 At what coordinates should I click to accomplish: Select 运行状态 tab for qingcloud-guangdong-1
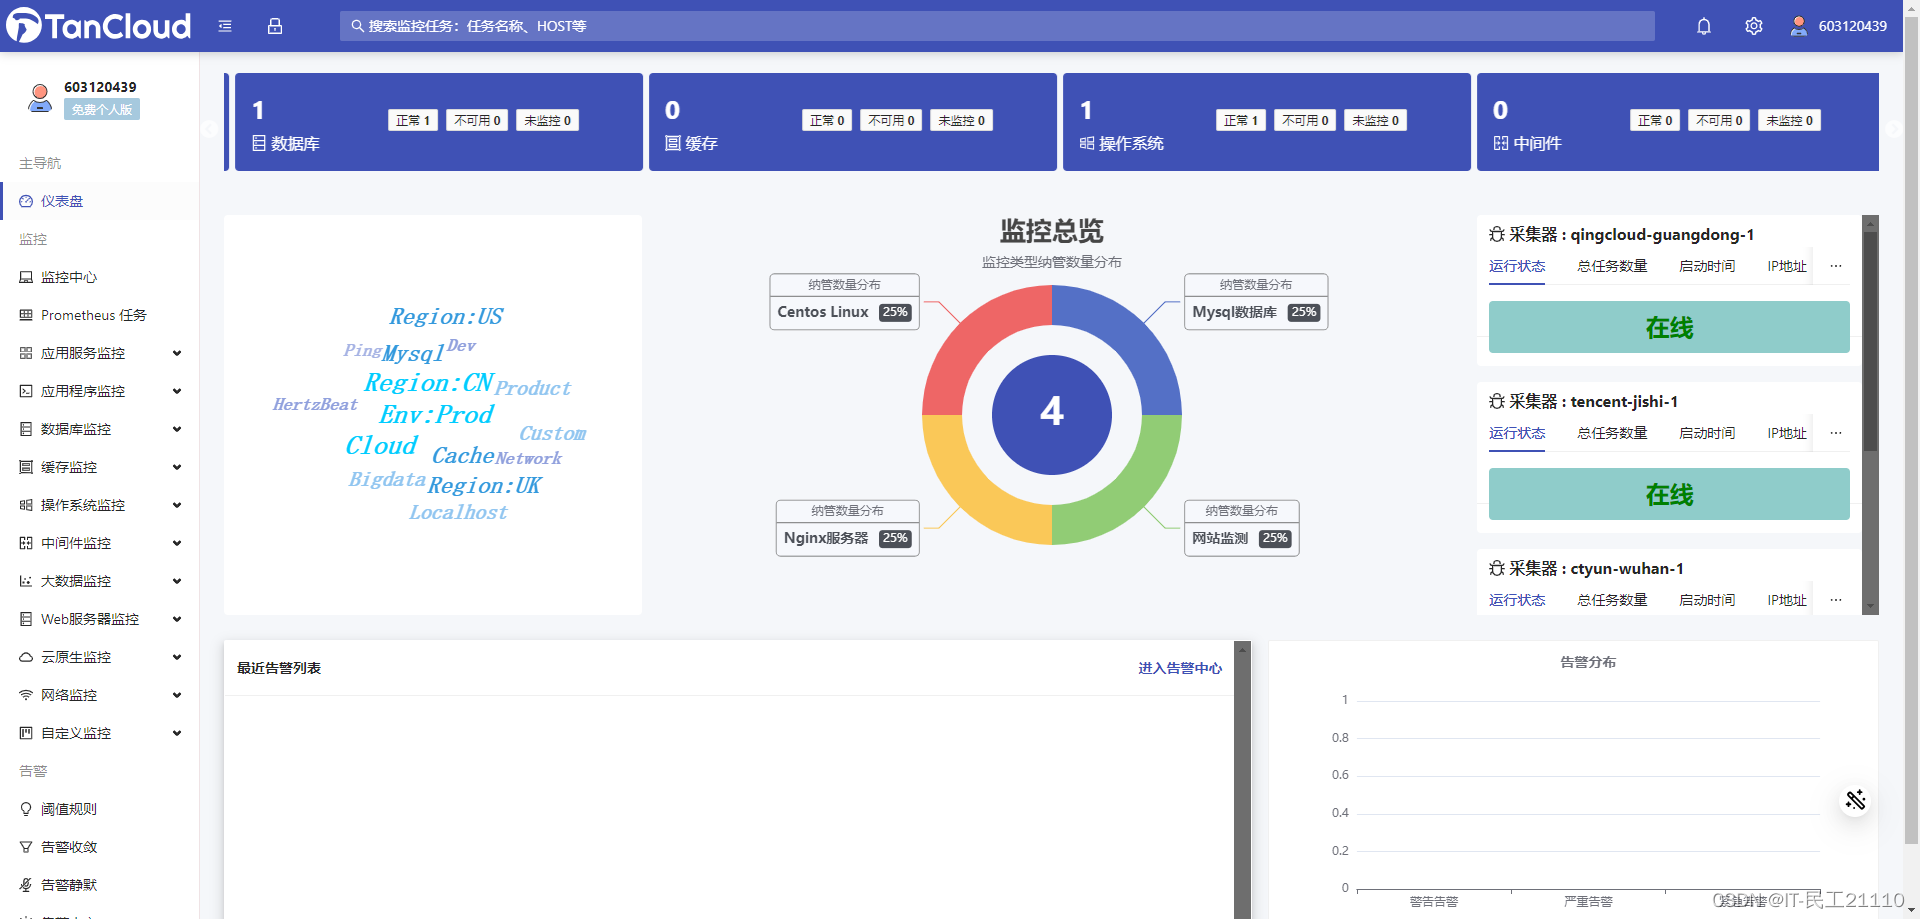1517,266
